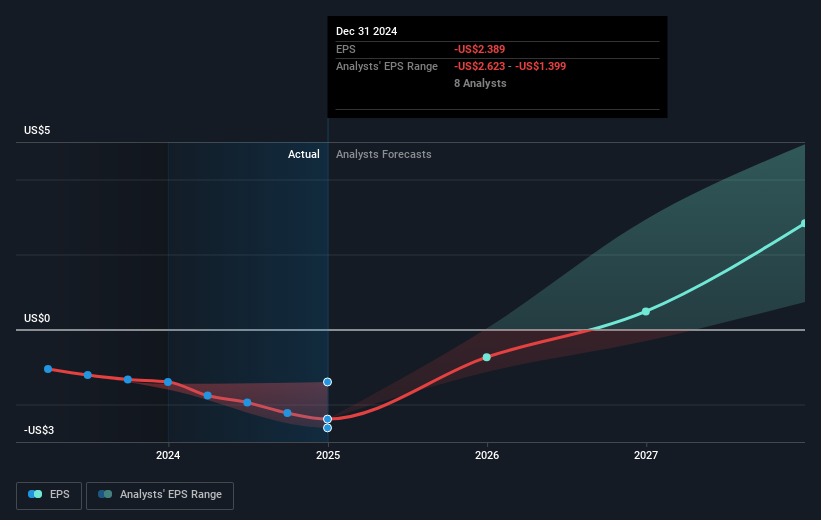Click the -US$1.399 range value in tooltip
Viewport: 821px width, 520px height.
pos(540,67)
